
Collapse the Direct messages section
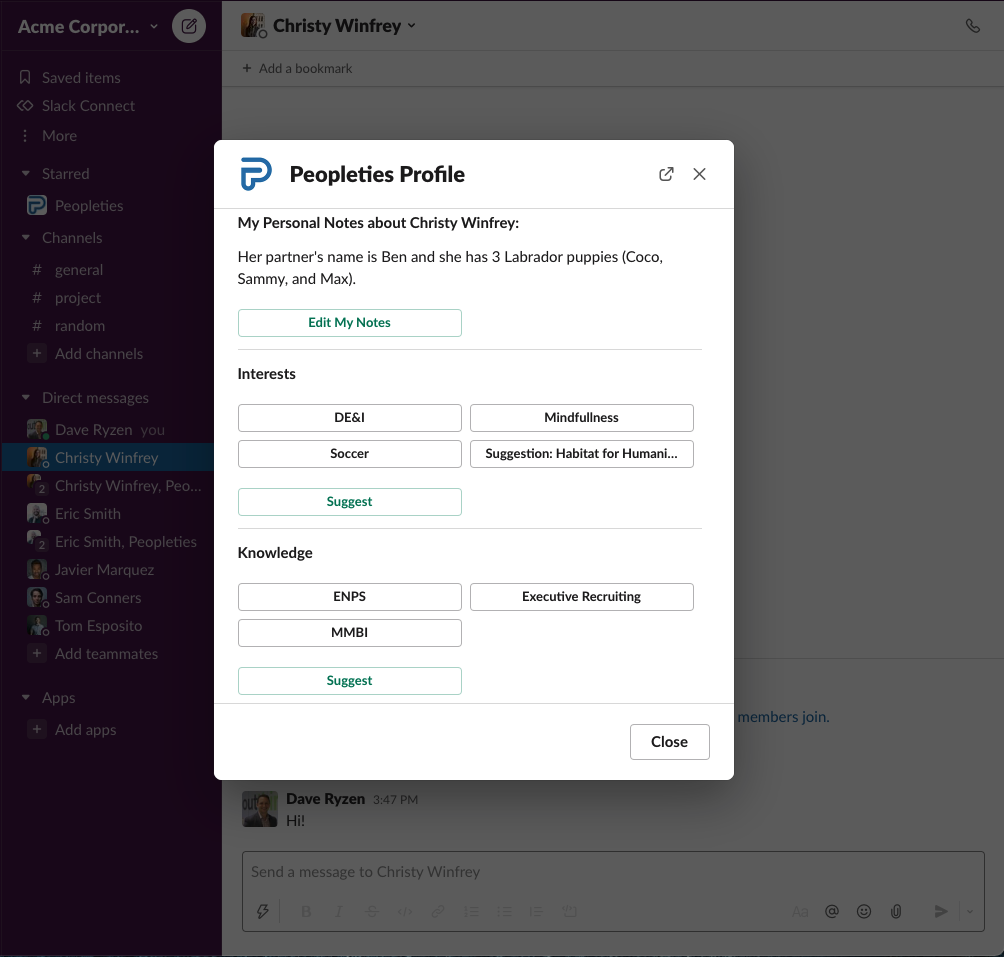click(x=26, y=398)
